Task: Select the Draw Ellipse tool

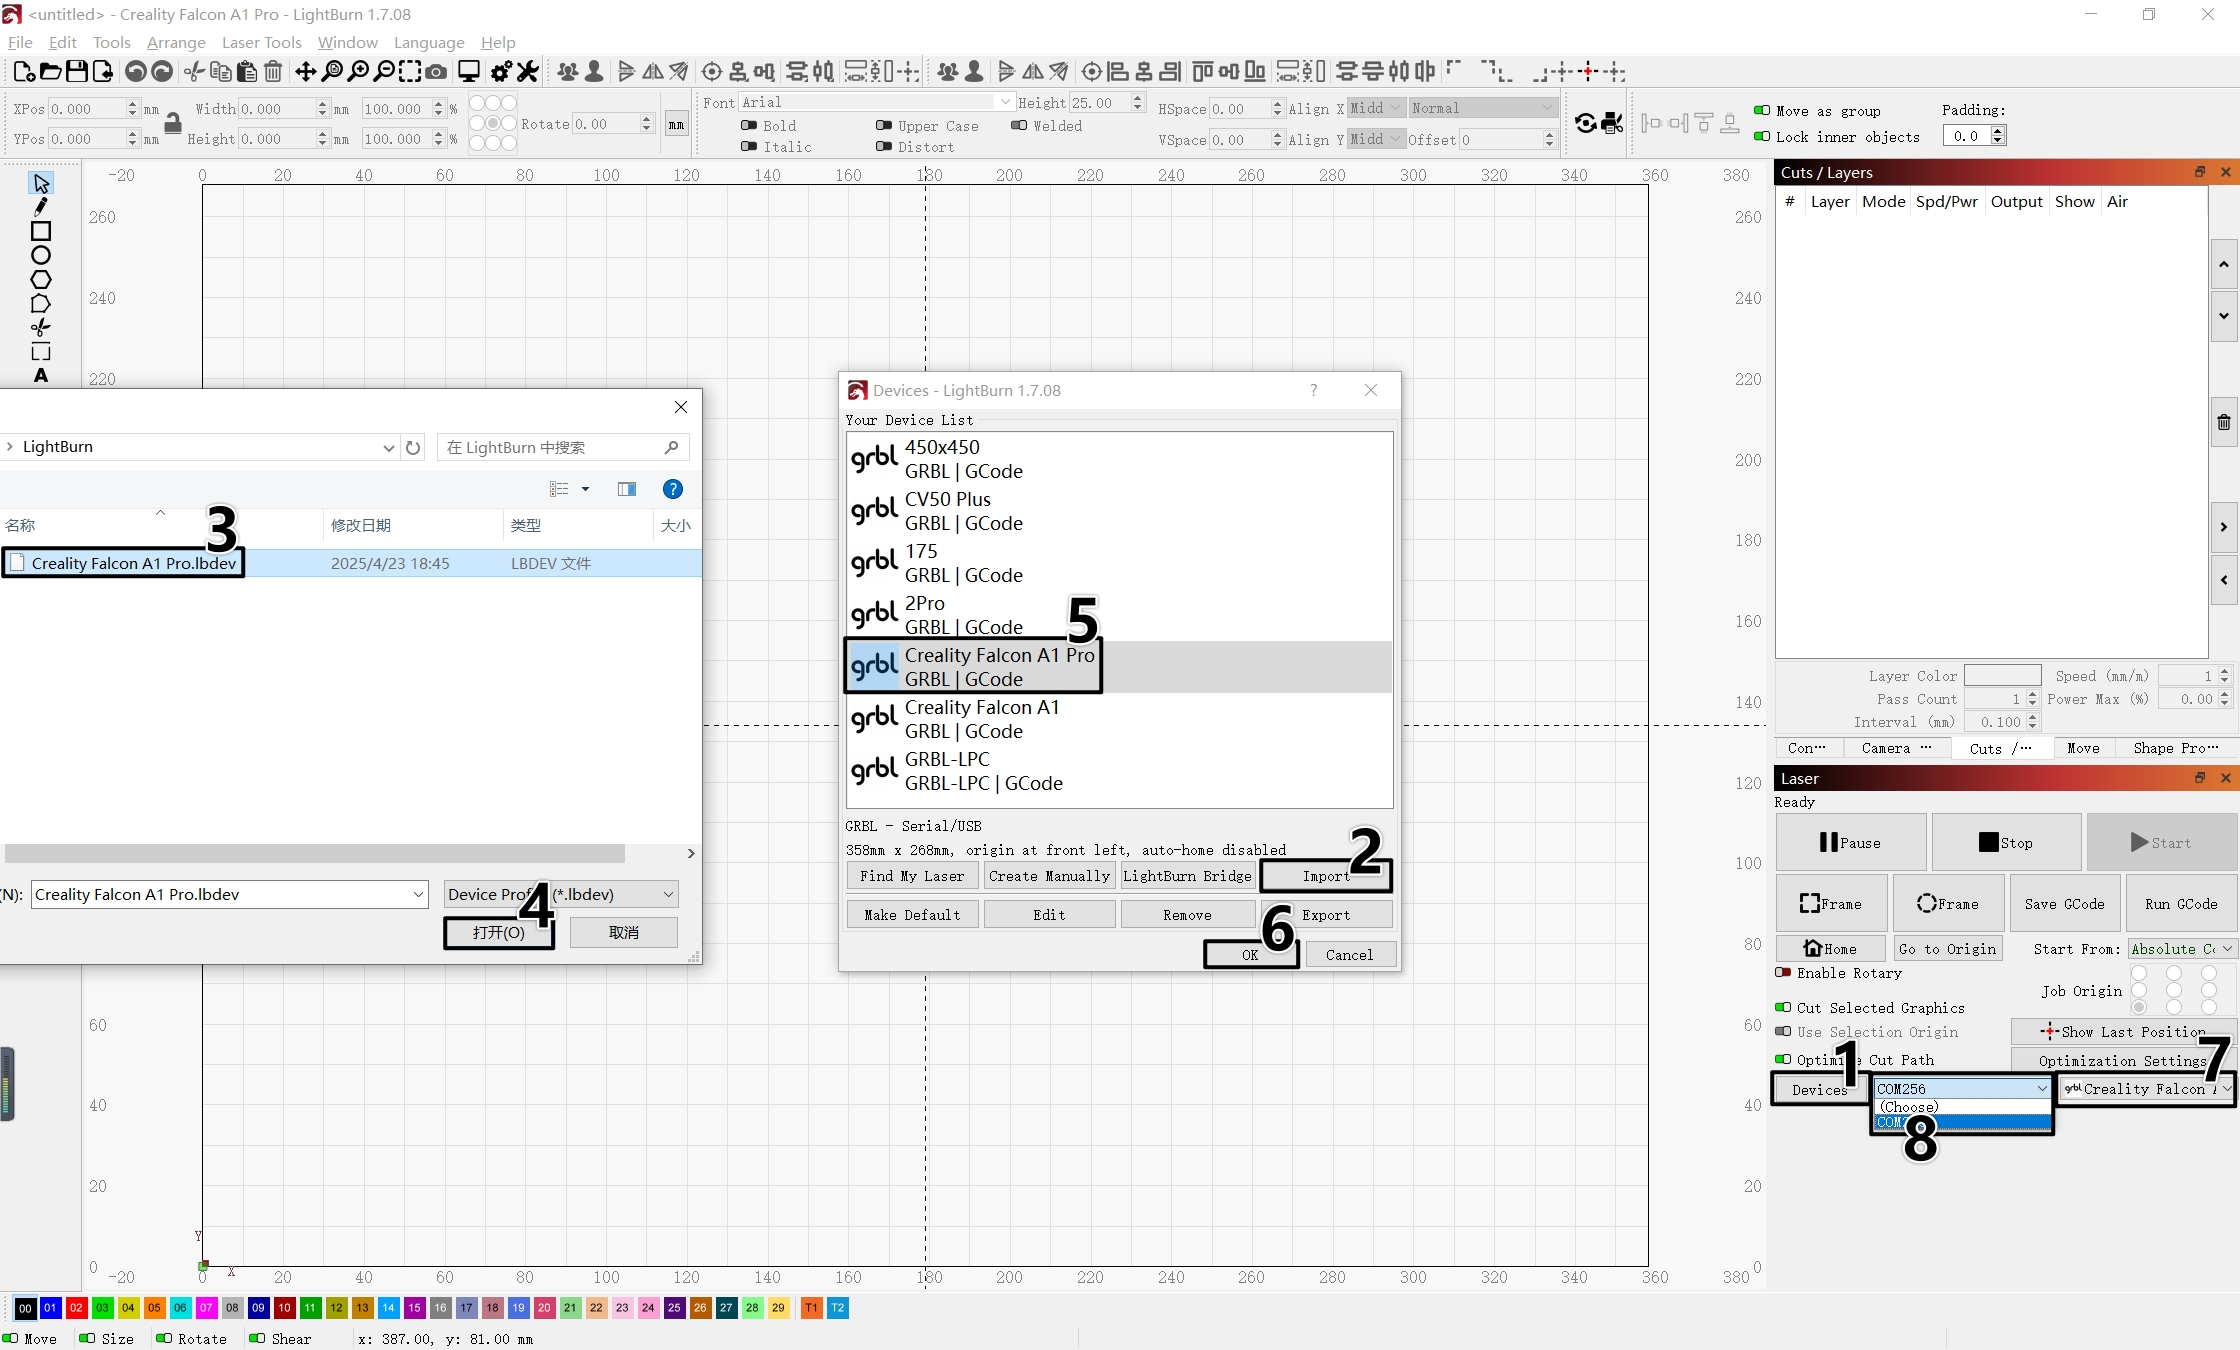Action: [40, 255]
